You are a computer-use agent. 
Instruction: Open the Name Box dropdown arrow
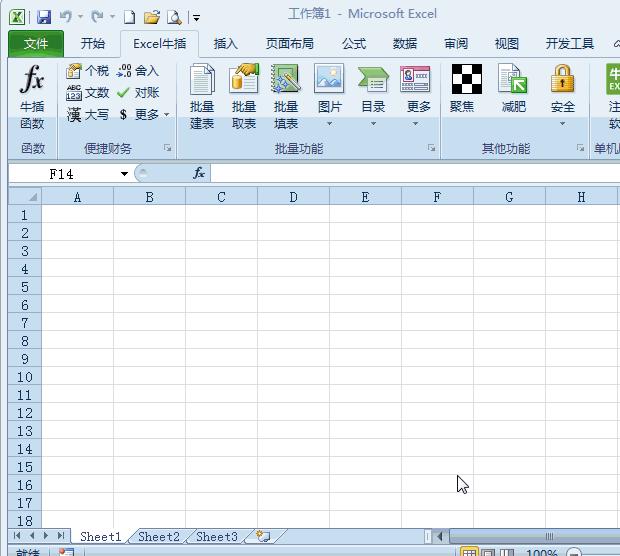124,174
